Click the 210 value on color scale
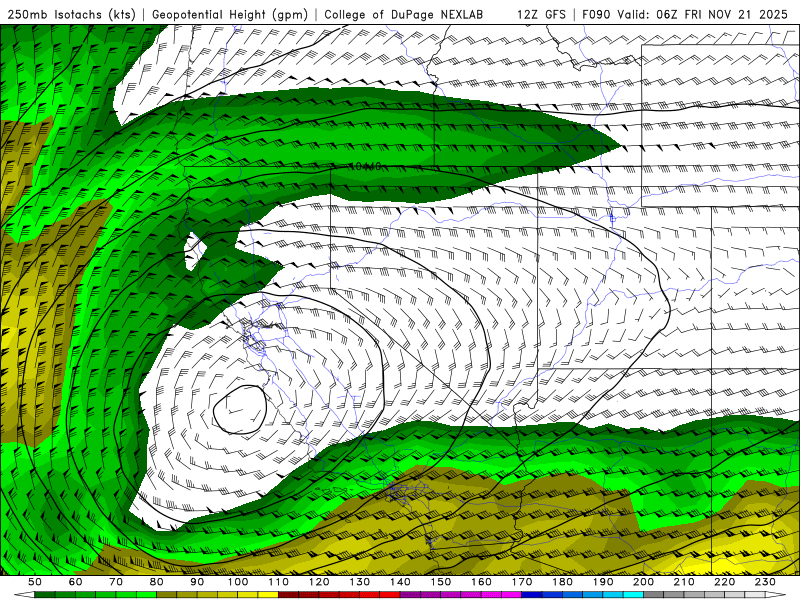The height and width of the screenshot is (600, 800). (684, 582)
